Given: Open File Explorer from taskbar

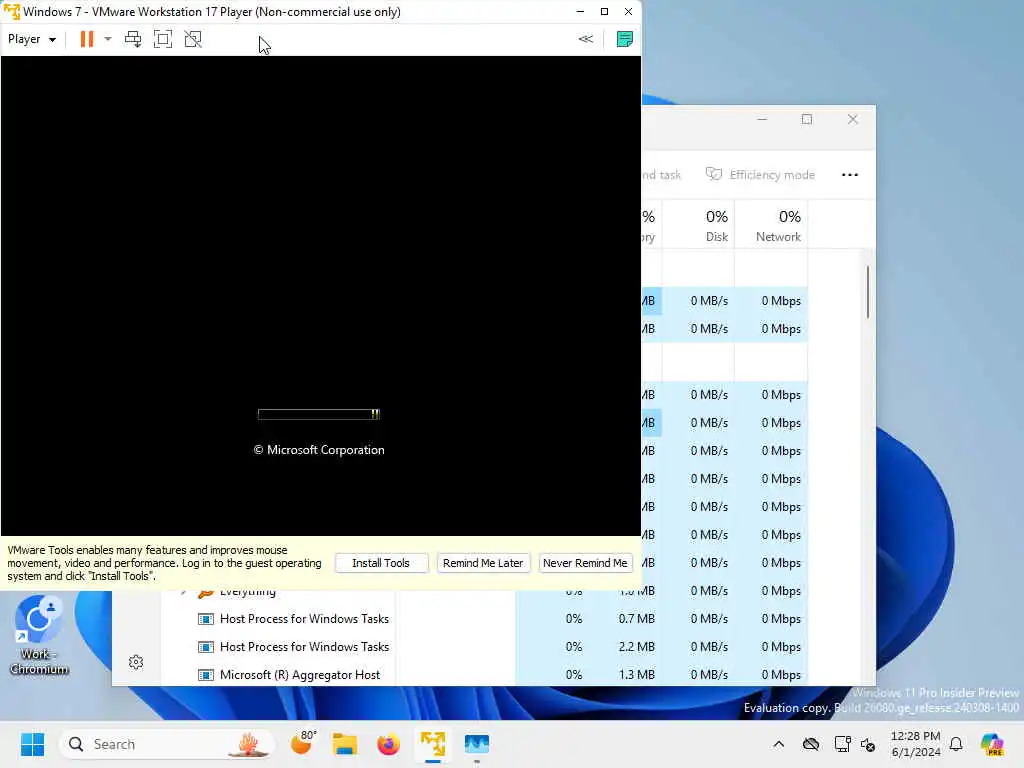Looking at the screenshot, I should 345,744.
